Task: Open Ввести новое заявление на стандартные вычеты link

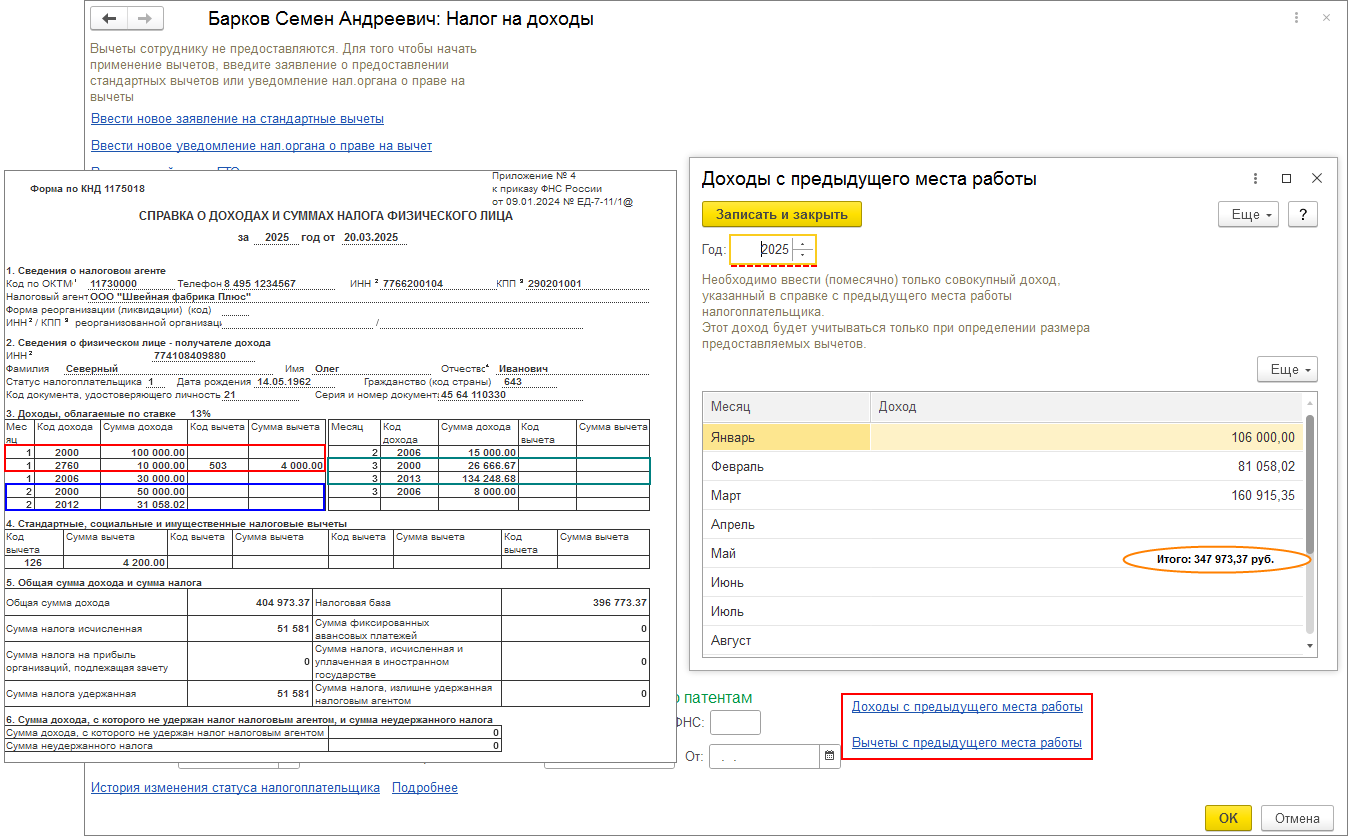Action: (237, 118)
